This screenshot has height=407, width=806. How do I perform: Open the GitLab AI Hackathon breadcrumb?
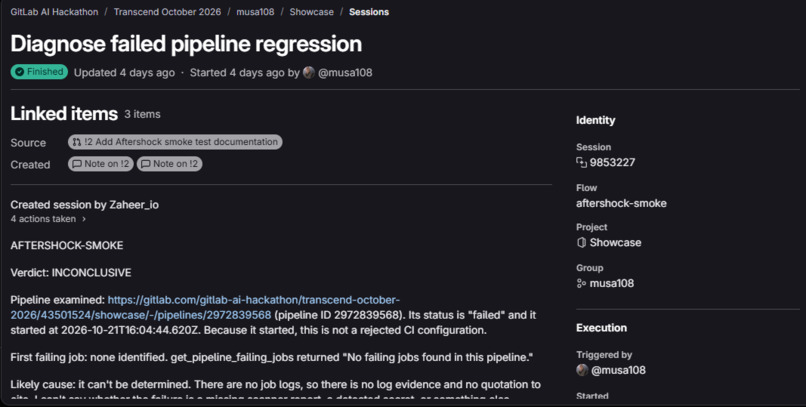pos(54,12)
